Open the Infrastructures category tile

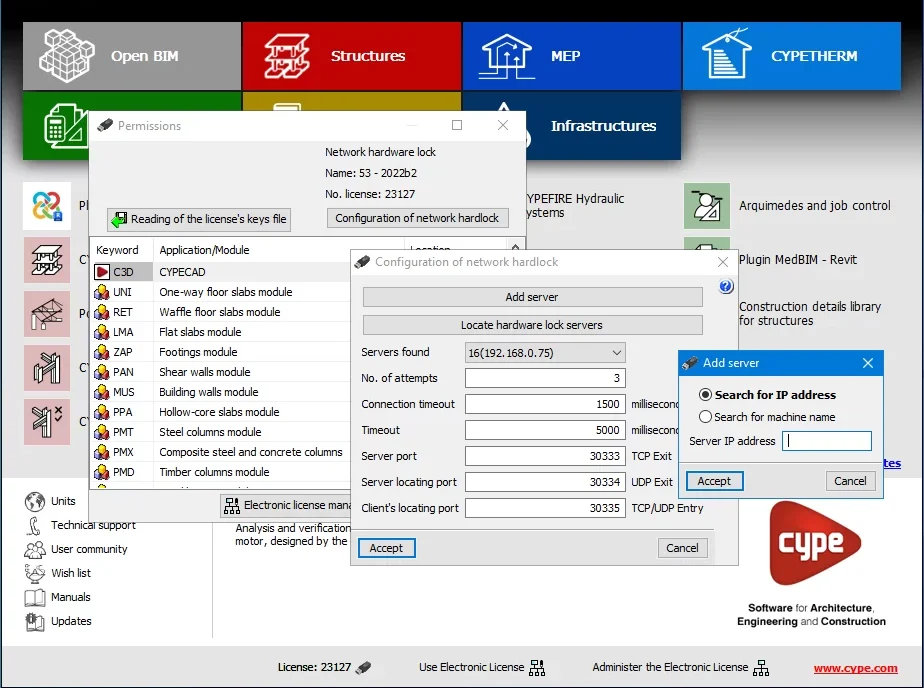[603, 125]
